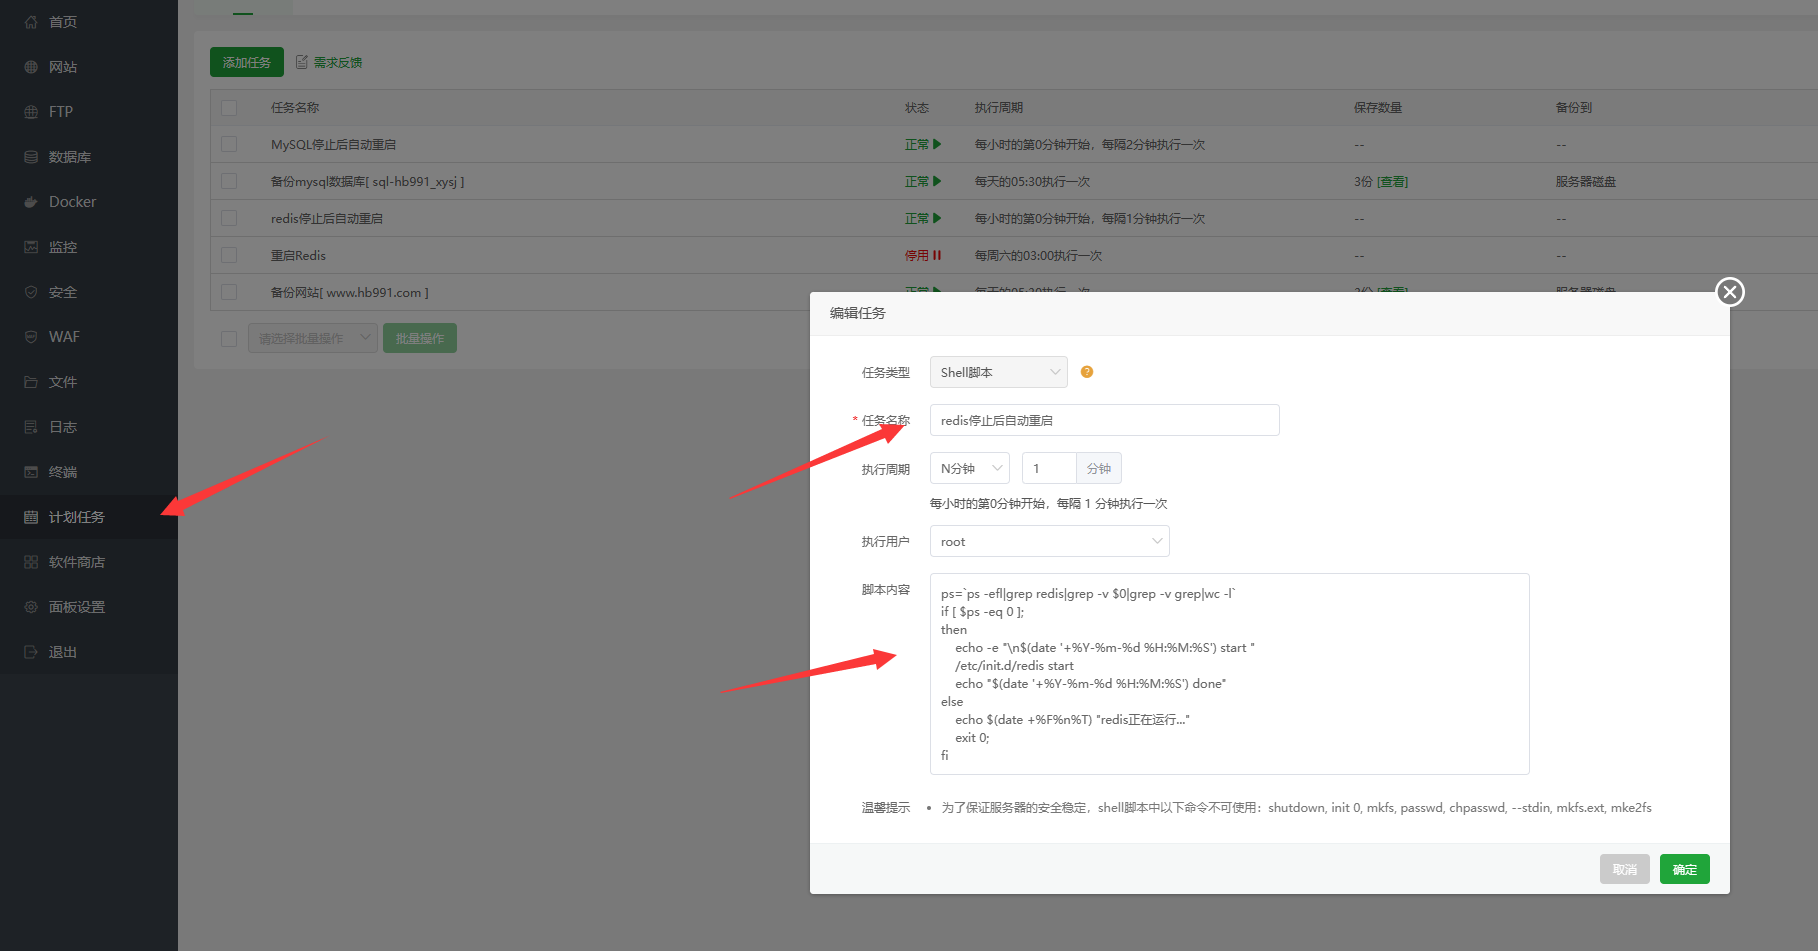Image resolution: width=1818 pixels, height=951 pixels.
Task: Open the Shell脚本 task type dropdown
Action: tap(998, 372)
